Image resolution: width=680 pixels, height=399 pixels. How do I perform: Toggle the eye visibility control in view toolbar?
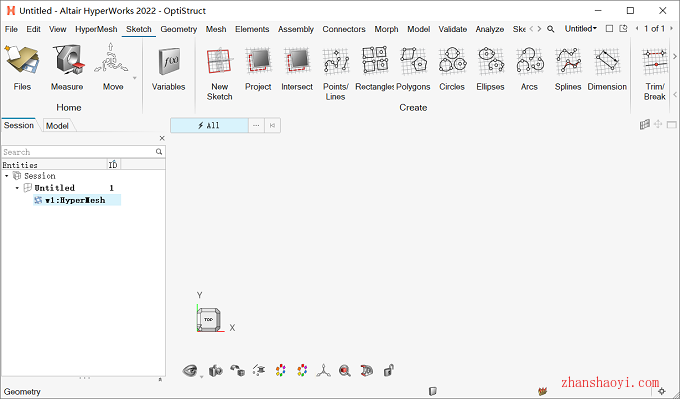[190, 371]
